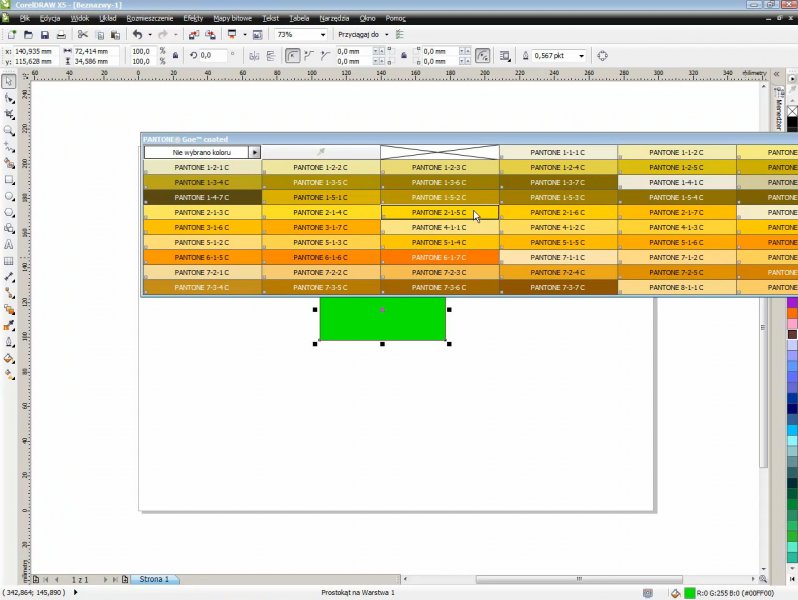Viewport: 798px width, 600px height.
Task: Toggle round corner type
Action: tap(292, 55)
